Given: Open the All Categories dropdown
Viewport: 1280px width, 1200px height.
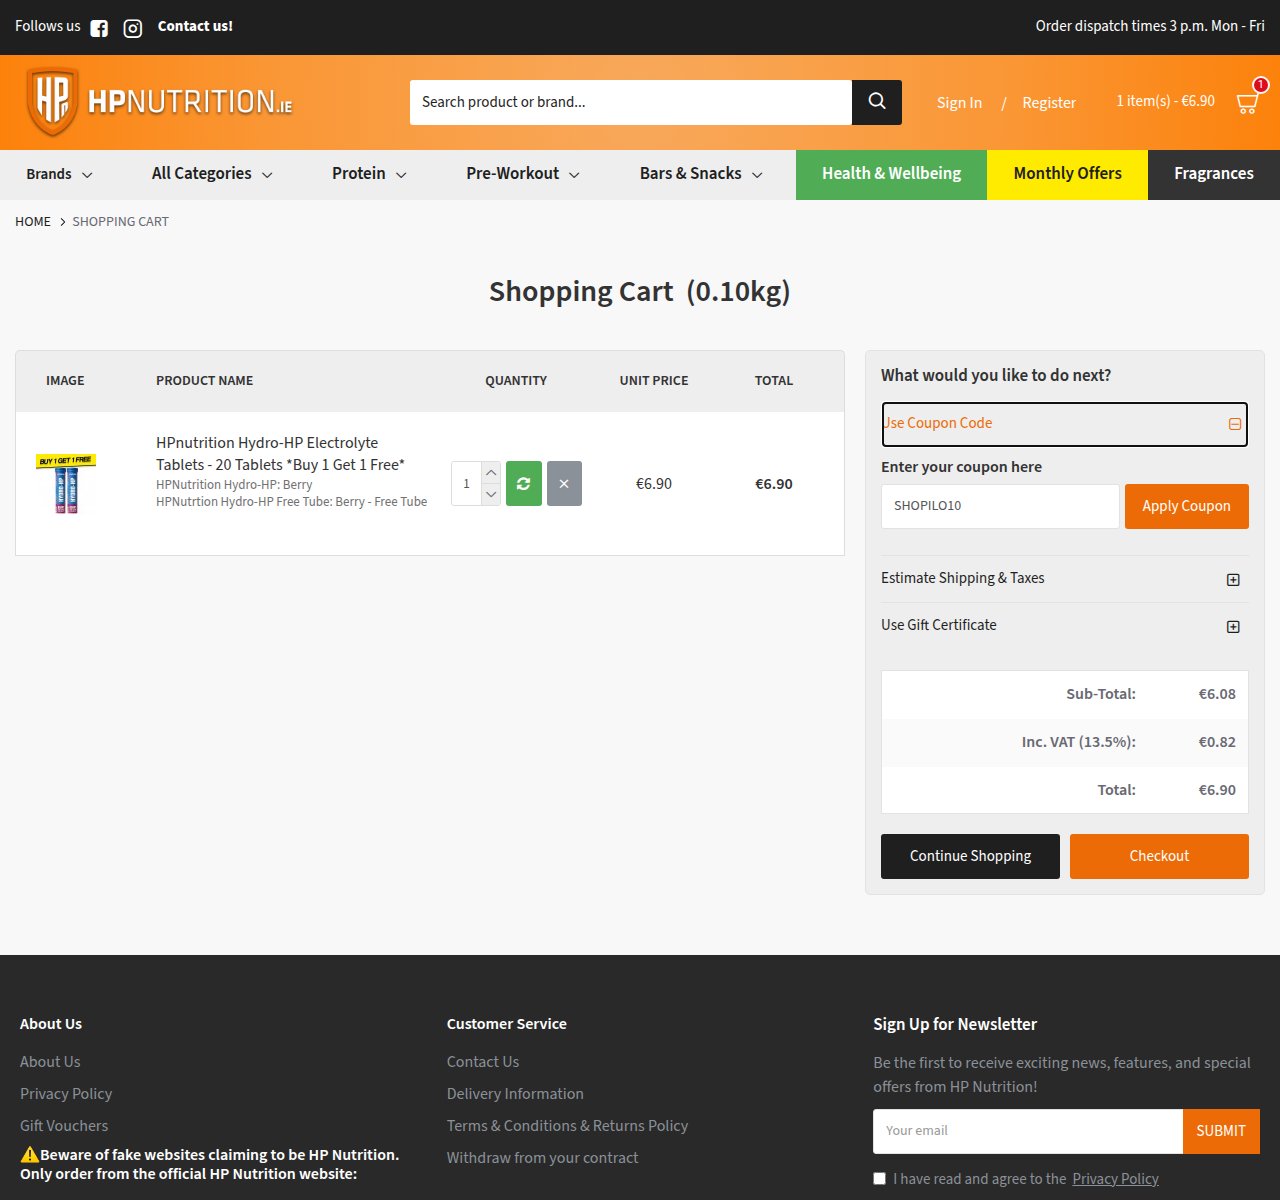Looking at the screenshot, I should point(212,174).
